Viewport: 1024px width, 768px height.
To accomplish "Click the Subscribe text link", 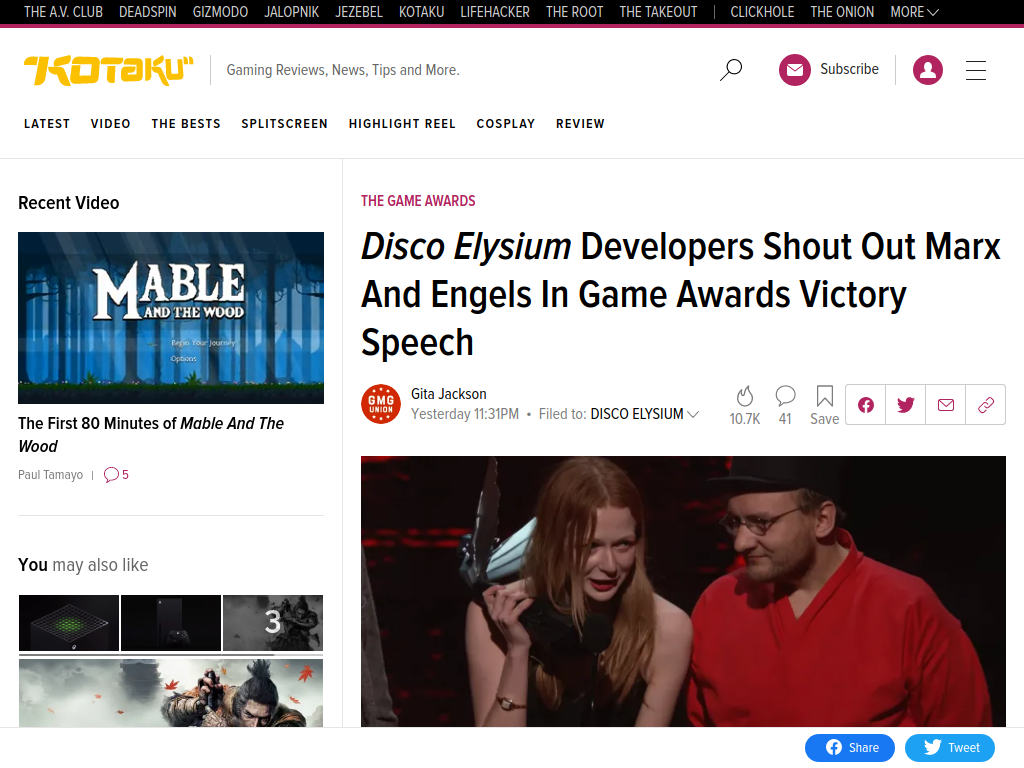I will 849,69.
